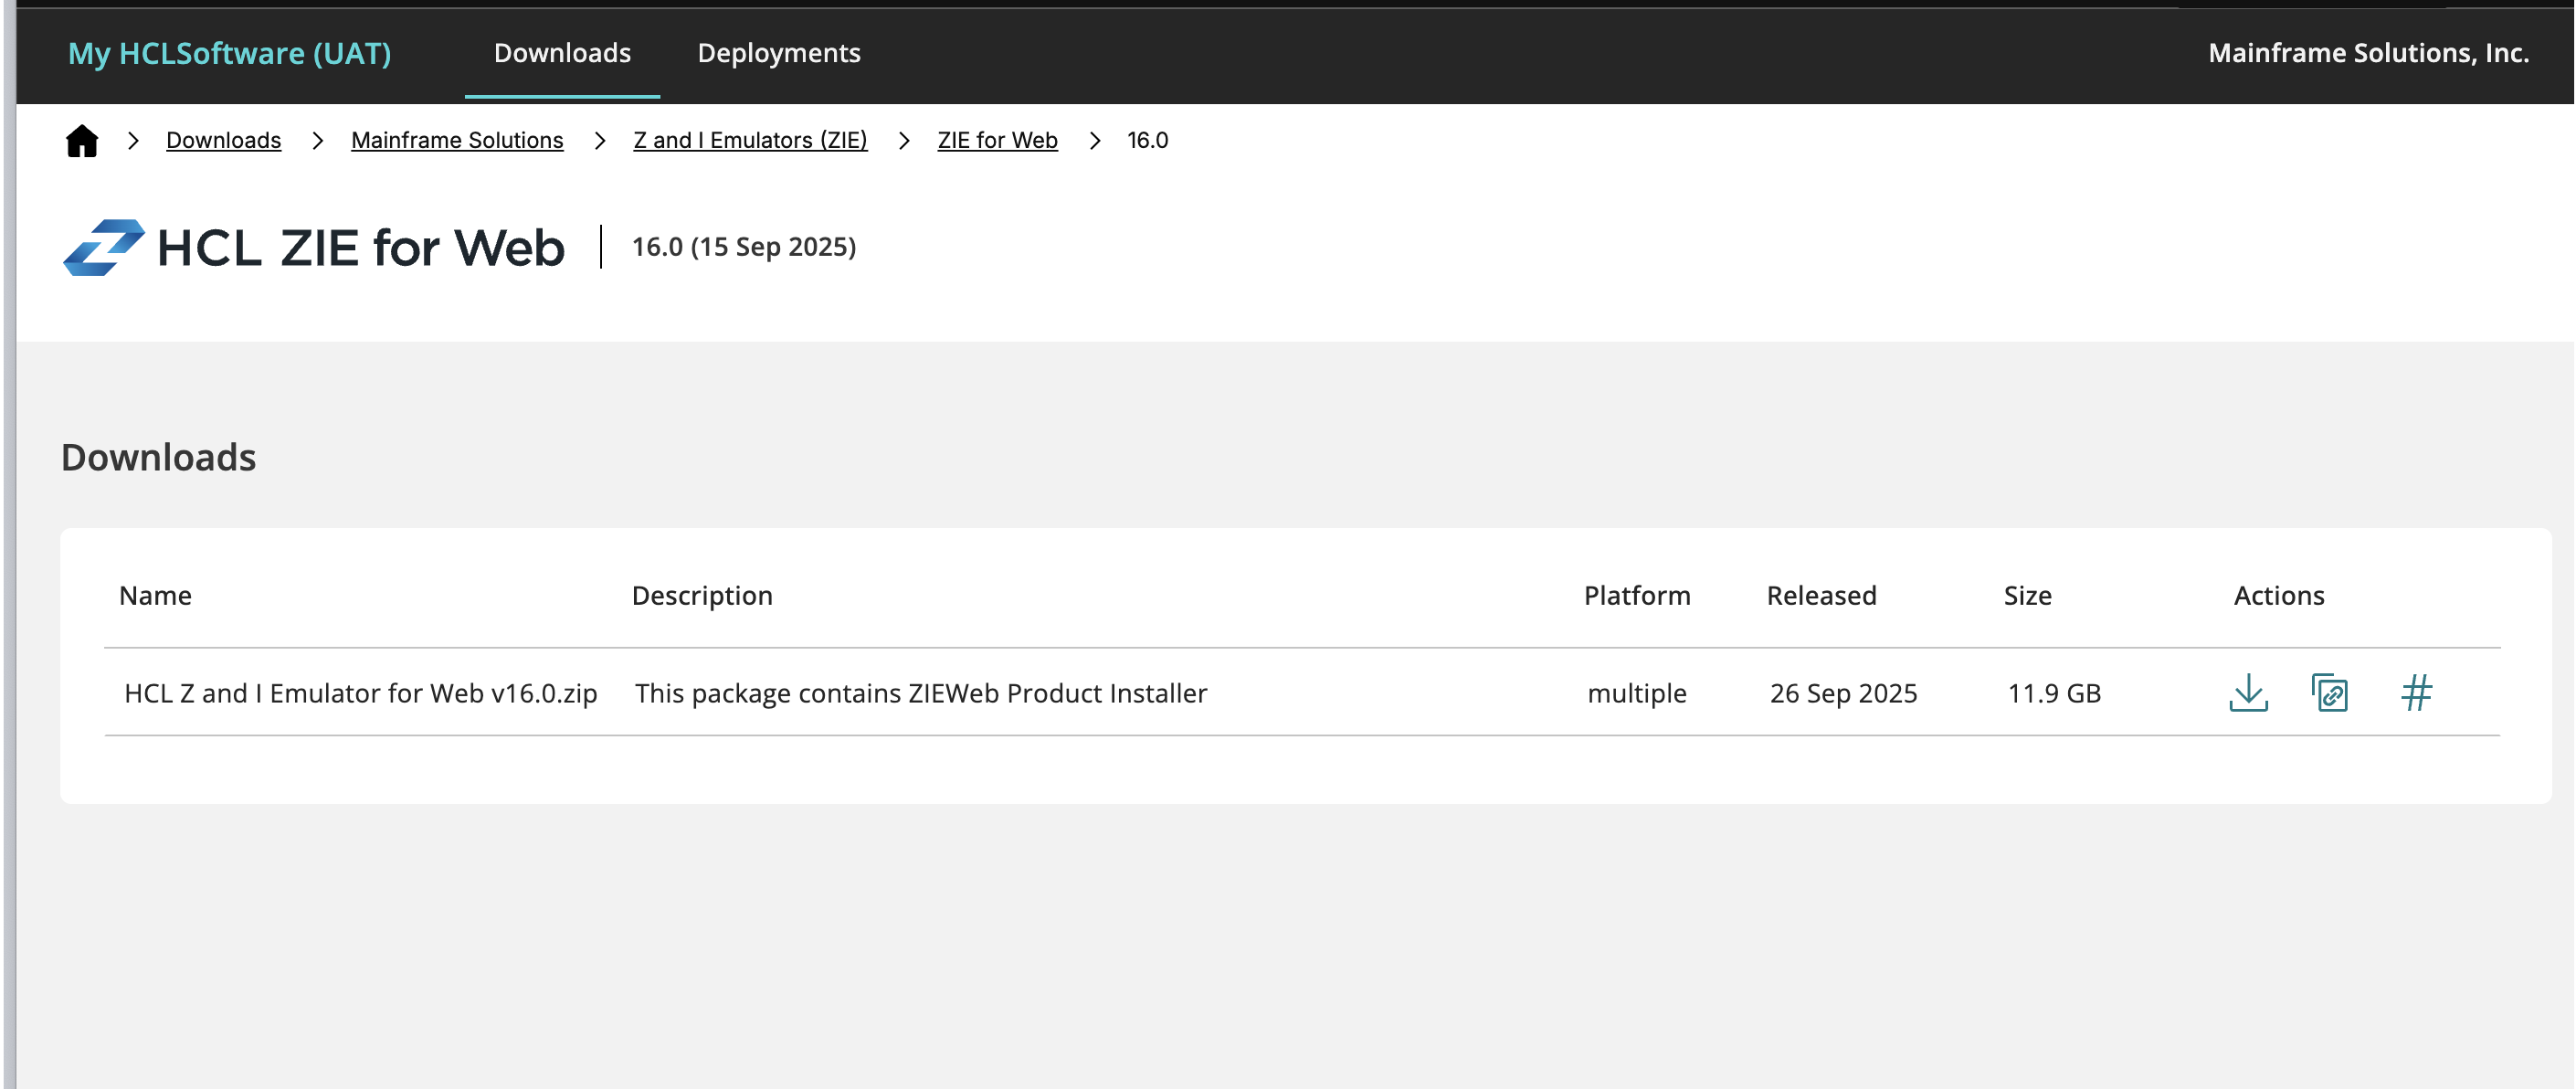The image size is (2576, 1089).
Task: Click the Description column header
Action: (x=702, y=596)
